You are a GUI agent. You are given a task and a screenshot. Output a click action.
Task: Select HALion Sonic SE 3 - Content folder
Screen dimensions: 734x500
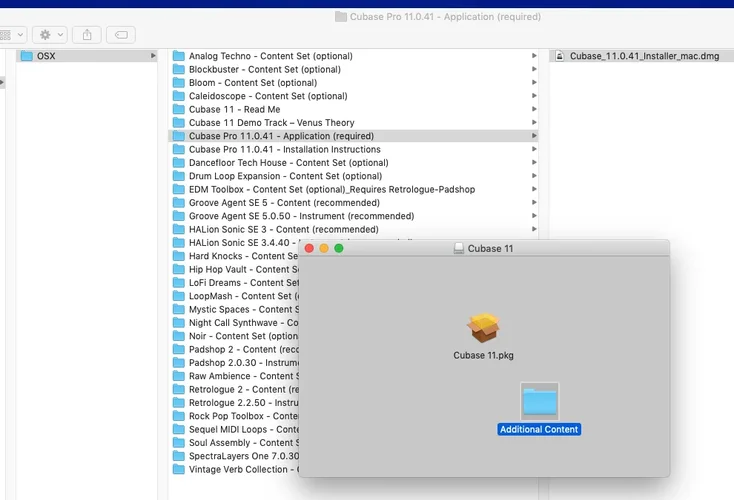tap(353, 229)
